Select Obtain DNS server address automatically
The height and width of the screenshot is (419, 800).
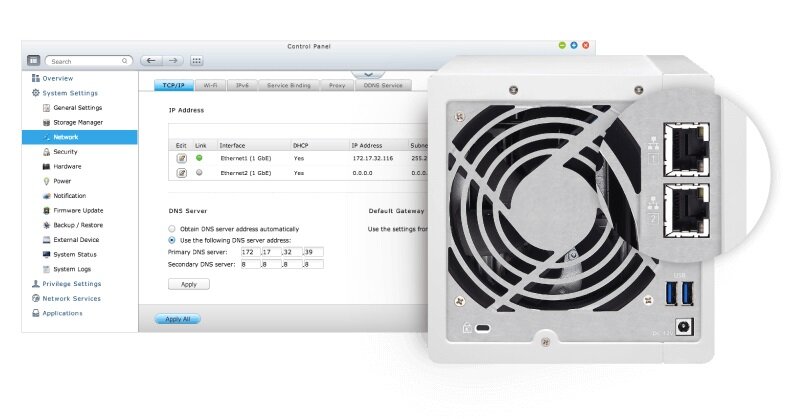tap(172, 229)
